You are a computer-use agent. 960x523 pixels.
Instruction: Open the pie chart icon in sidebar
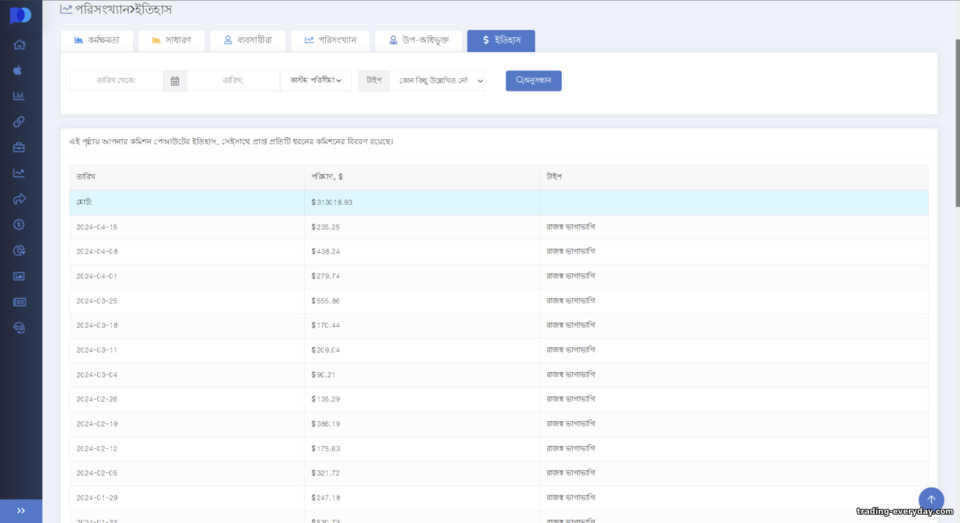click(19, 250)
